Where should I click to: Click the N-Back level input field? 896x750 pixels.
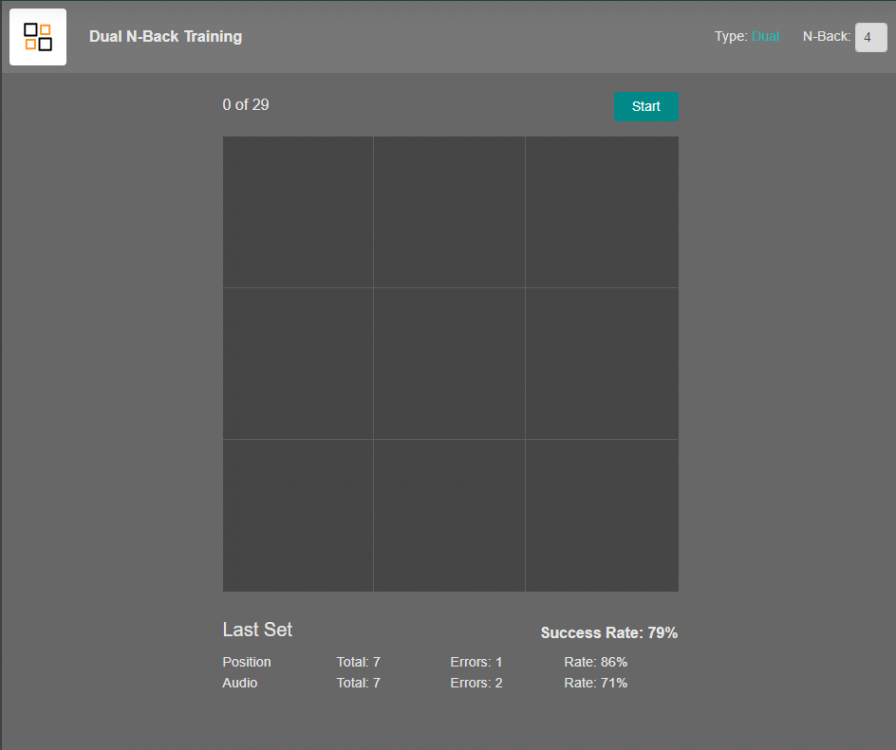point(870,37)
